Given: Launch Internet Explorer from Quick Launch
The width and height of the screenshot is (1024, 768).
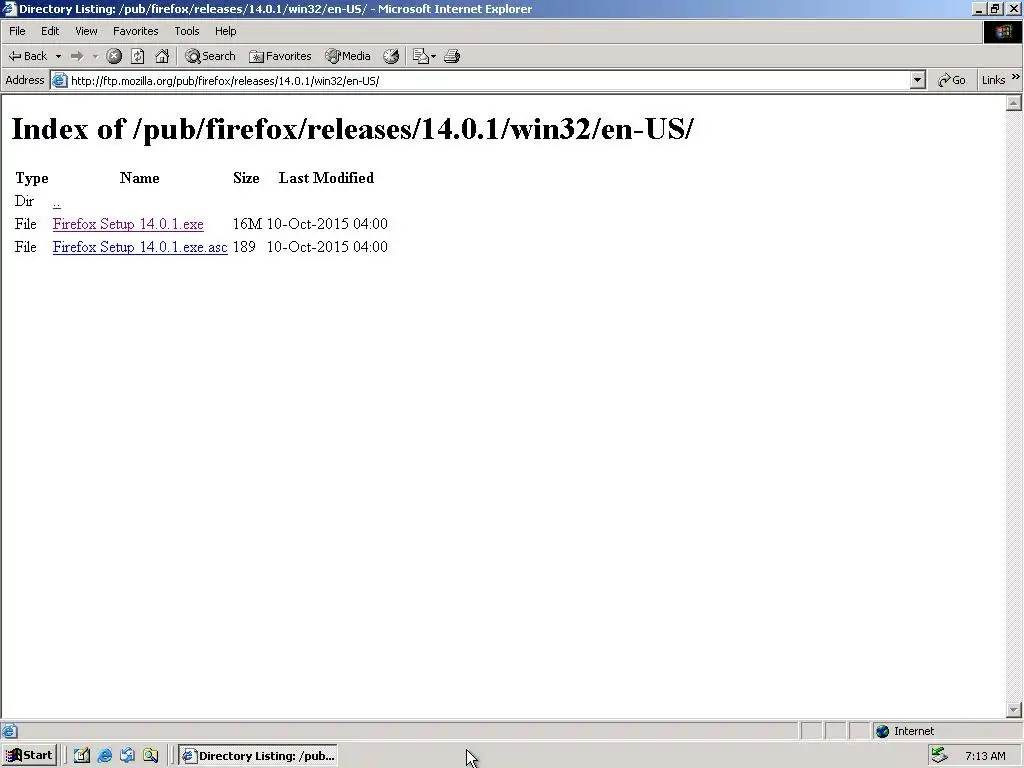Looking at the screenshot, I should [104, 756].
